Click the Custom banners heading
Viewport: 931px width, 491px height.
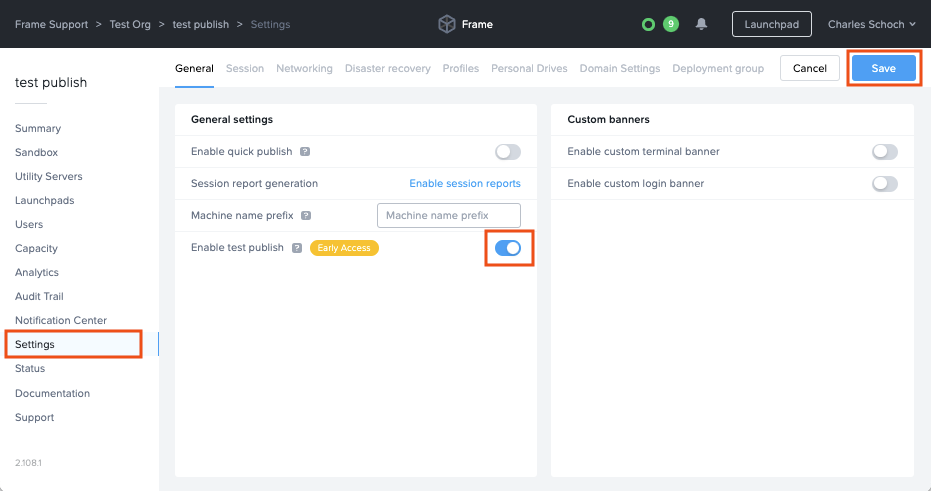click(609, 119)
